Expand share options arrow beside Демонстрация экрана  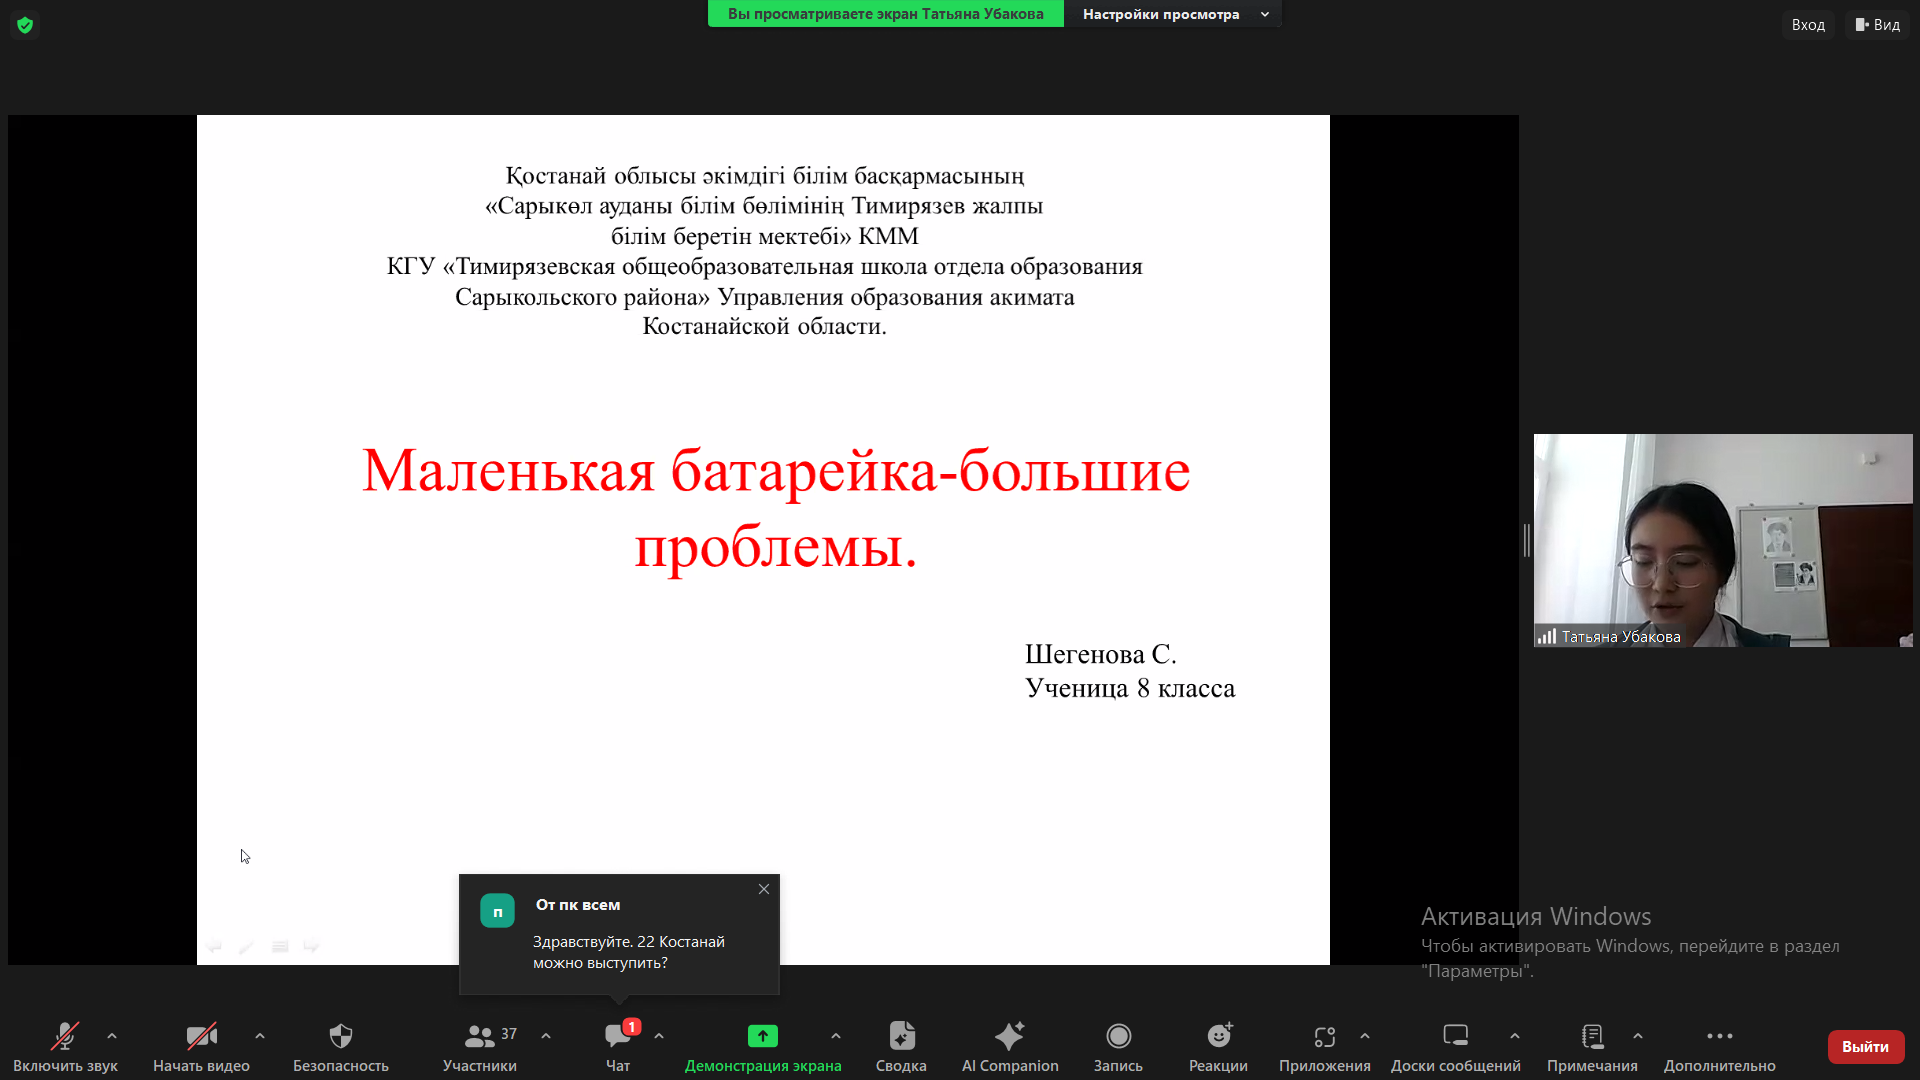coord(836,1036)
